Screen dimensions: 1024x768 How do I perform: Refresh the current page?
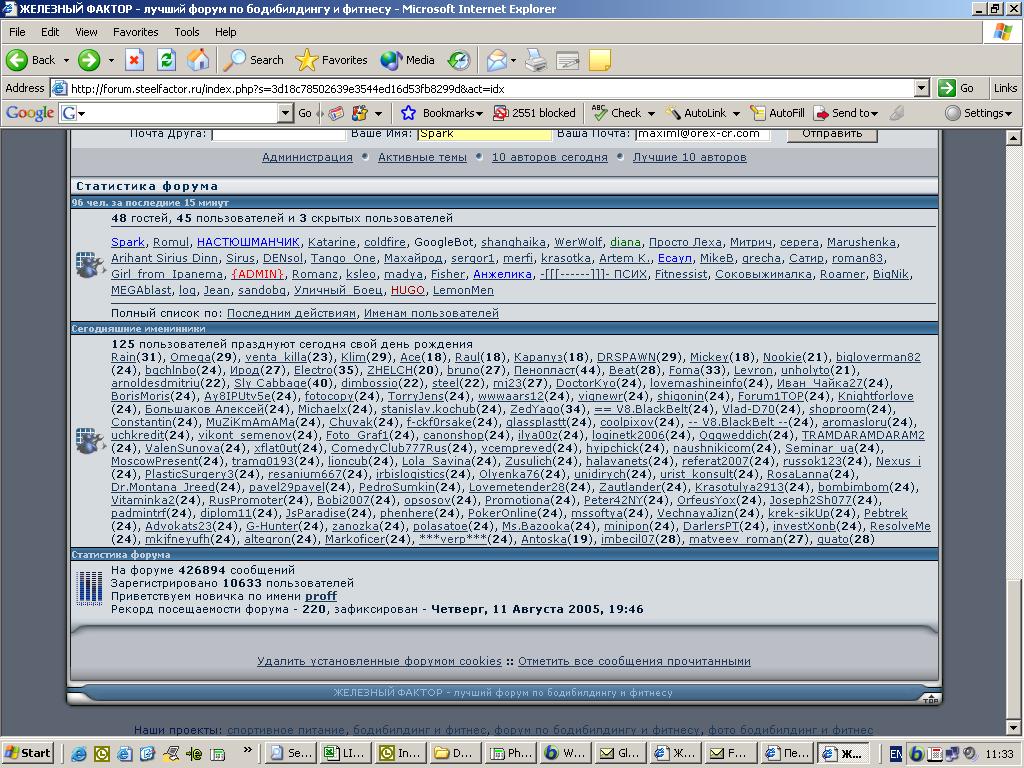[x=166, y=60]
